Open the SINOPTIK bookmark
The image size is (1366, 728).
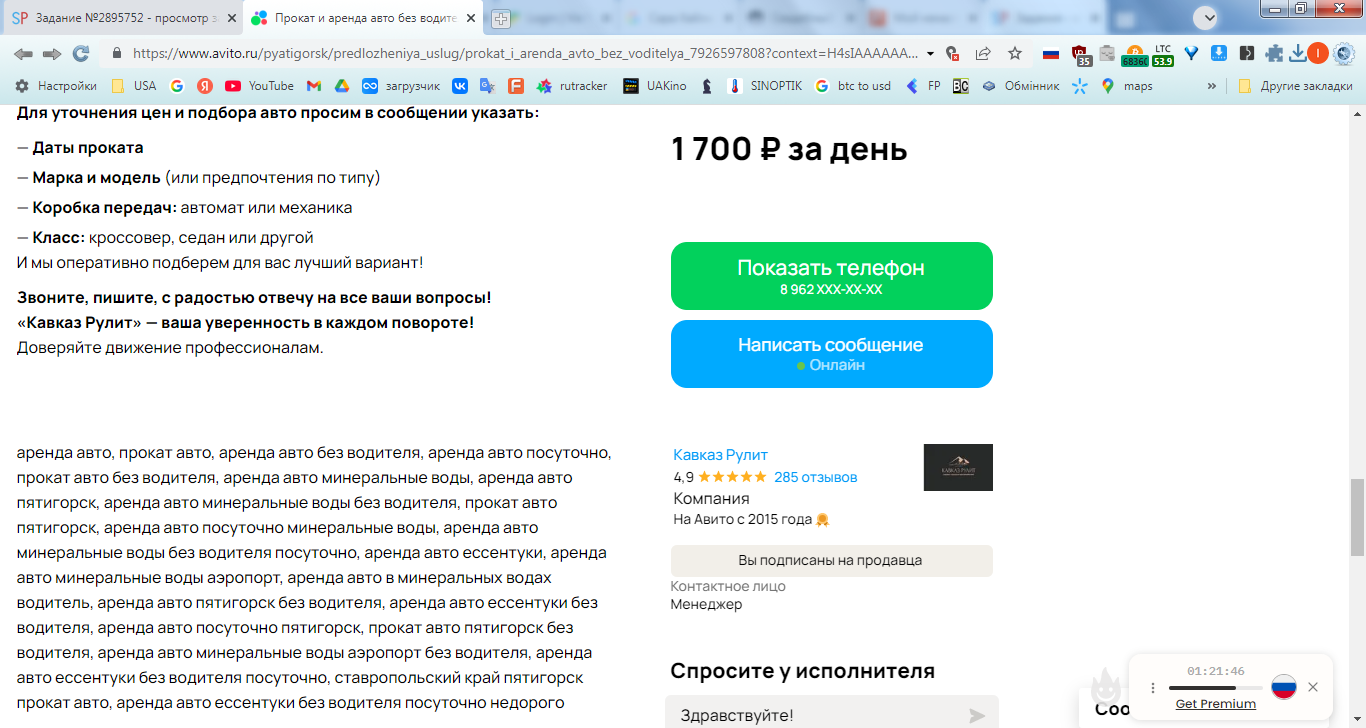pyautogui.click(x=765, y=86)
